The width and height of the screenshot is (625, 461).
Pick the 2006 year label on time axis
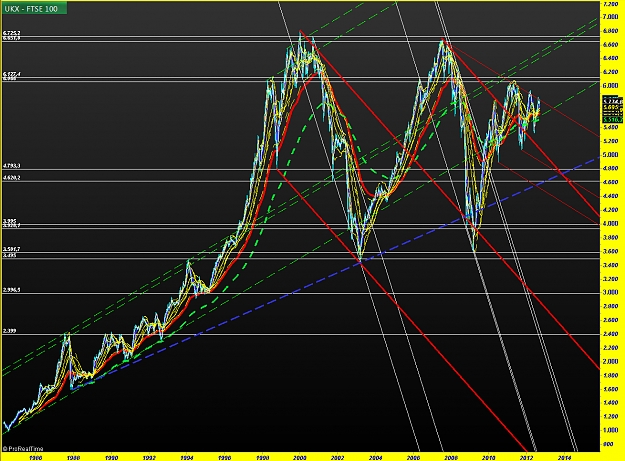pos(413,458)
